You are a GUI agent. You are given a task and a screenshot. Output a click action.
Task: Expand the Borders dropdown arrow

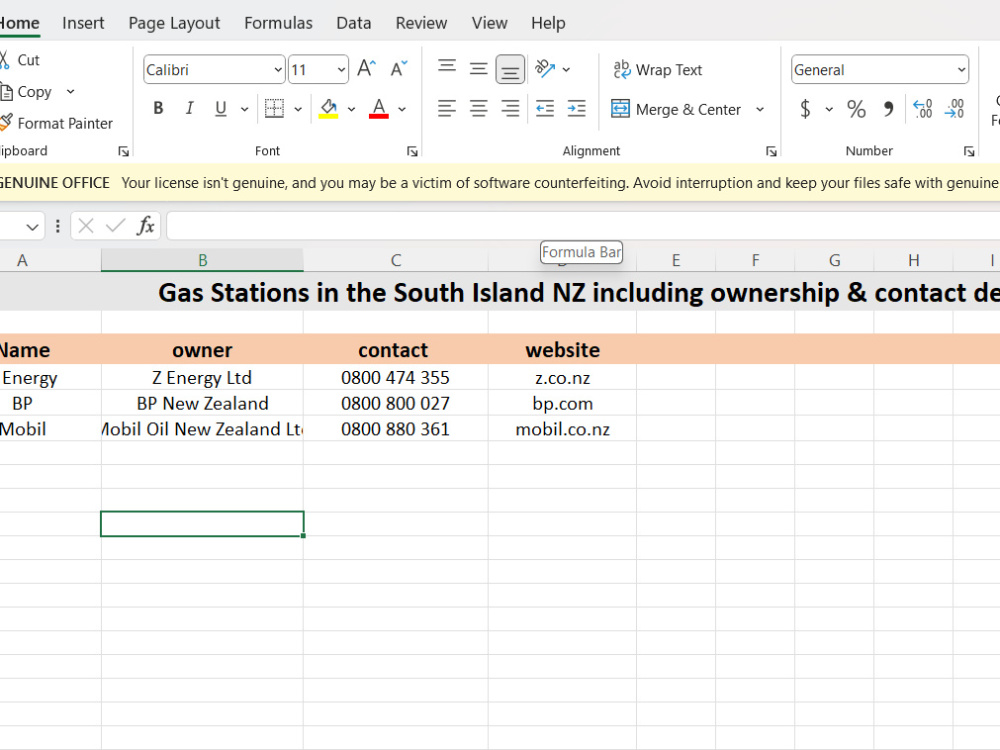coord(298,109)
